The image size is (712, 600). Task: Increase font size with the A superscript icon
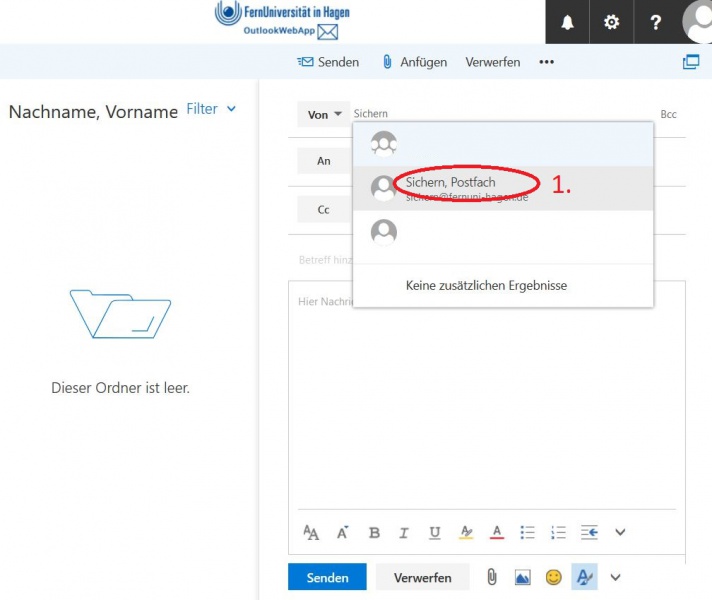pos(343,532)
